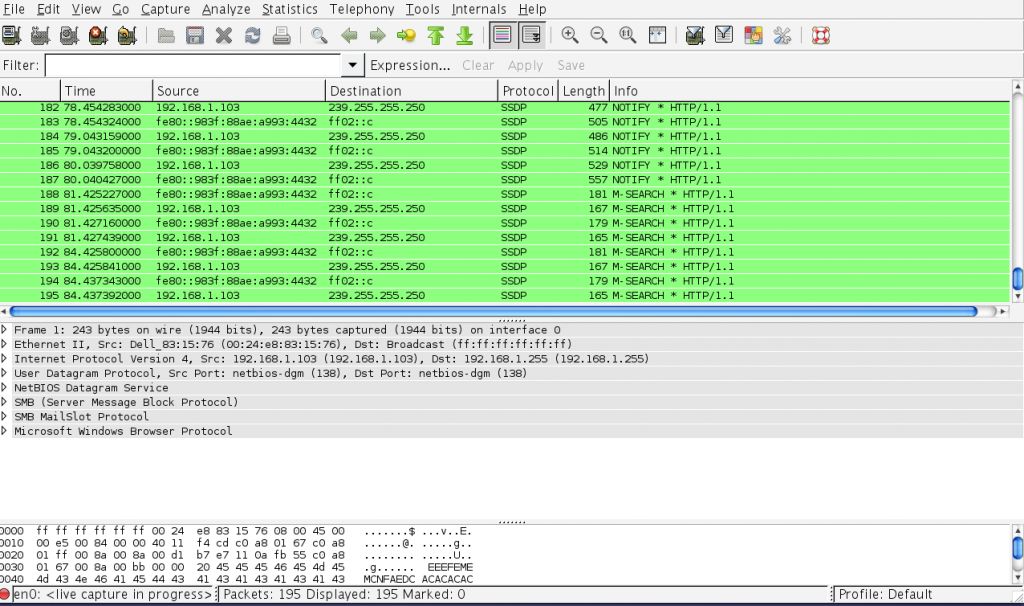Open help with the lifebuoy icon
Image resolution: width=1024 pixels, height=606 pixels.
[x=820, y=35]
